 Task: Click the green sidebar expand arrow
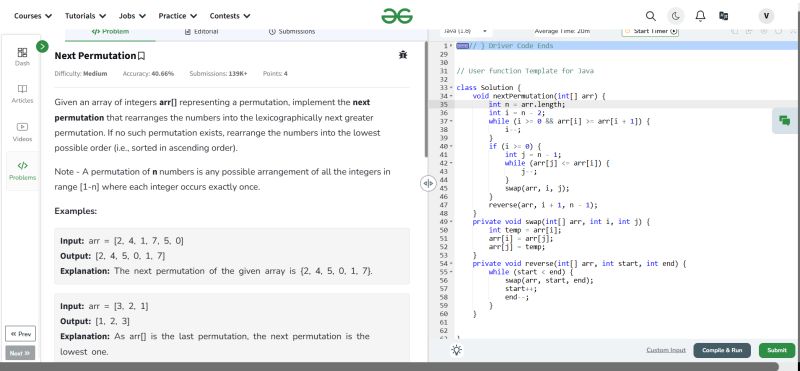tap(42, 46)
